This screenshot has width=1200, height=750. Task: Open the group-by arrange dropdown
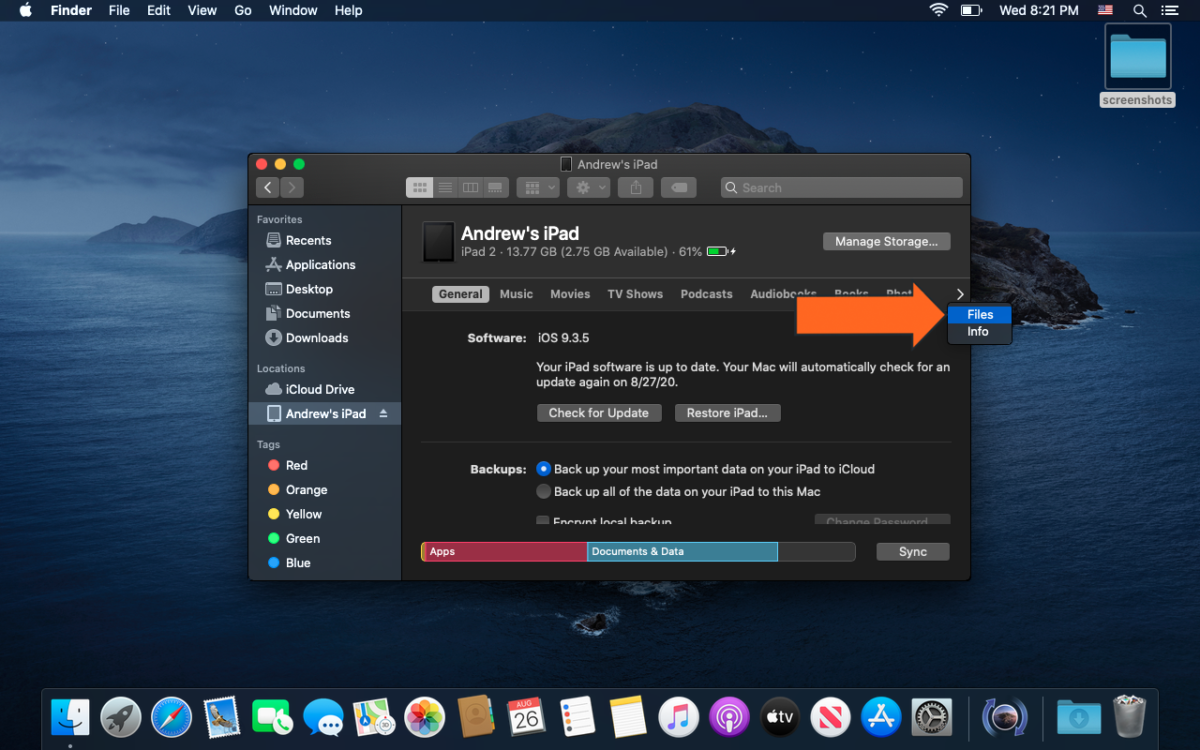[x=538, y=188]
